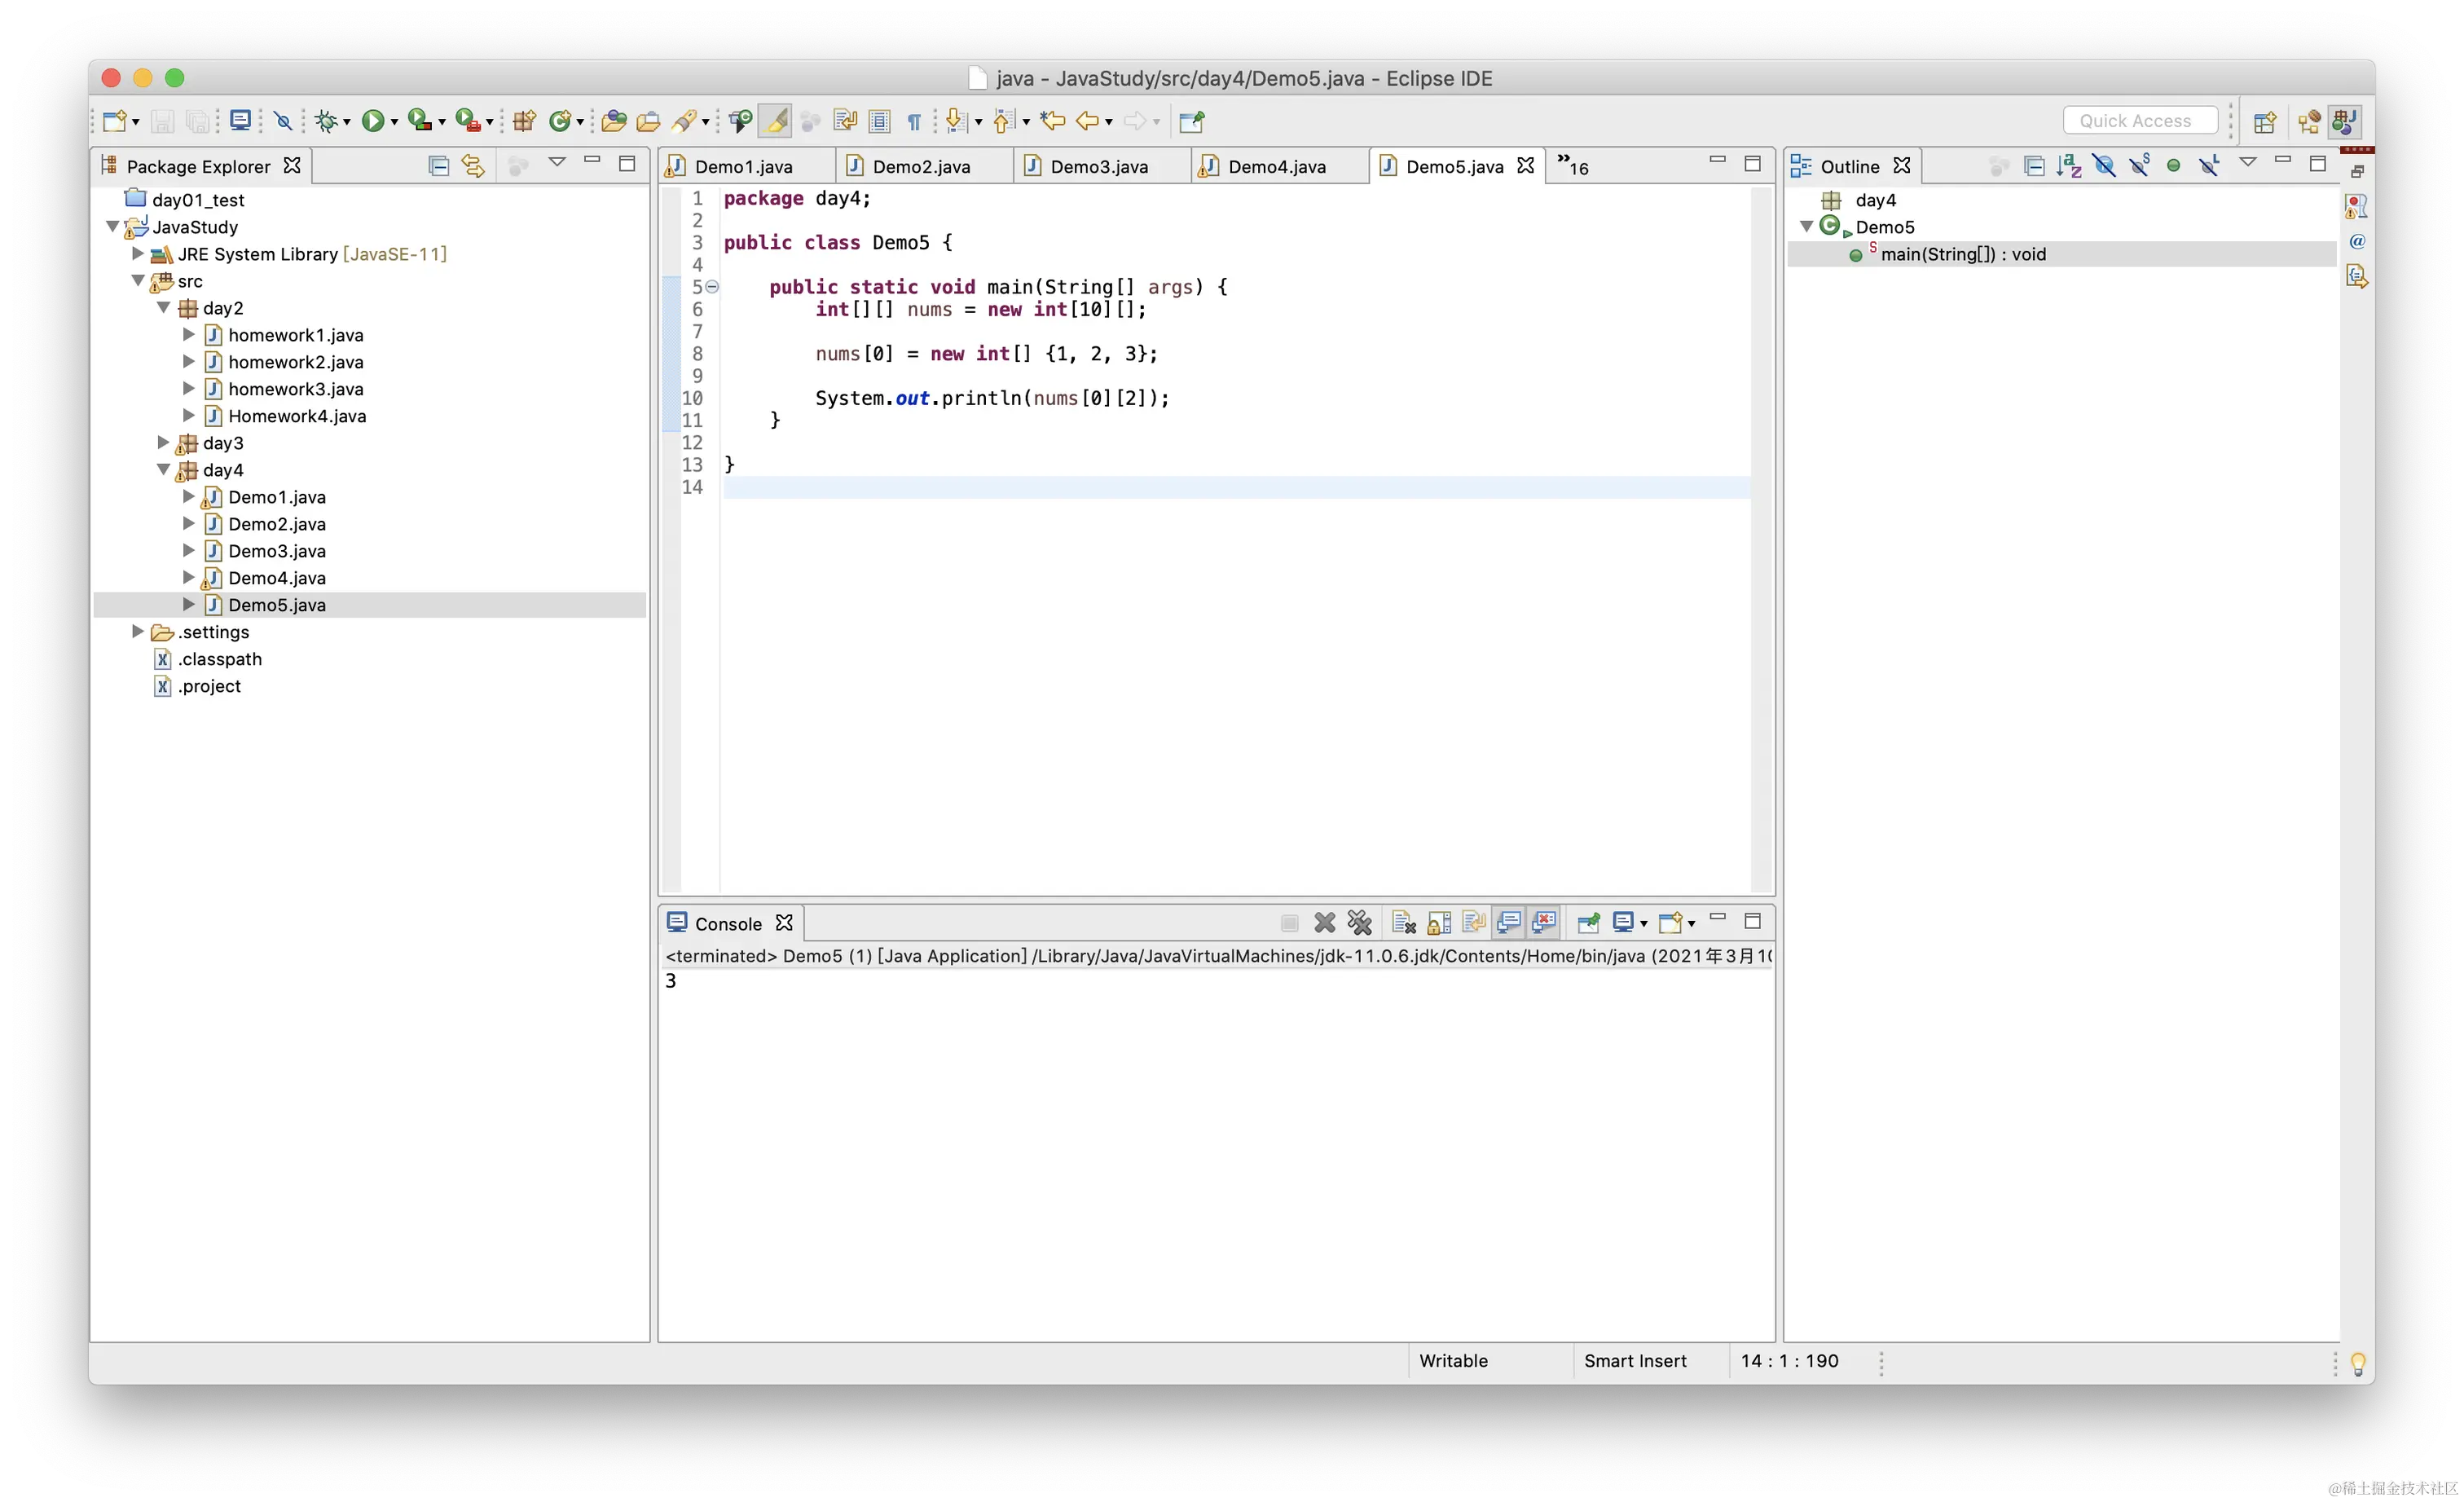Toggle Mark Occurrences highlighter in toolbar
Screen dimensions: 2464x1502
coord(775,121)
